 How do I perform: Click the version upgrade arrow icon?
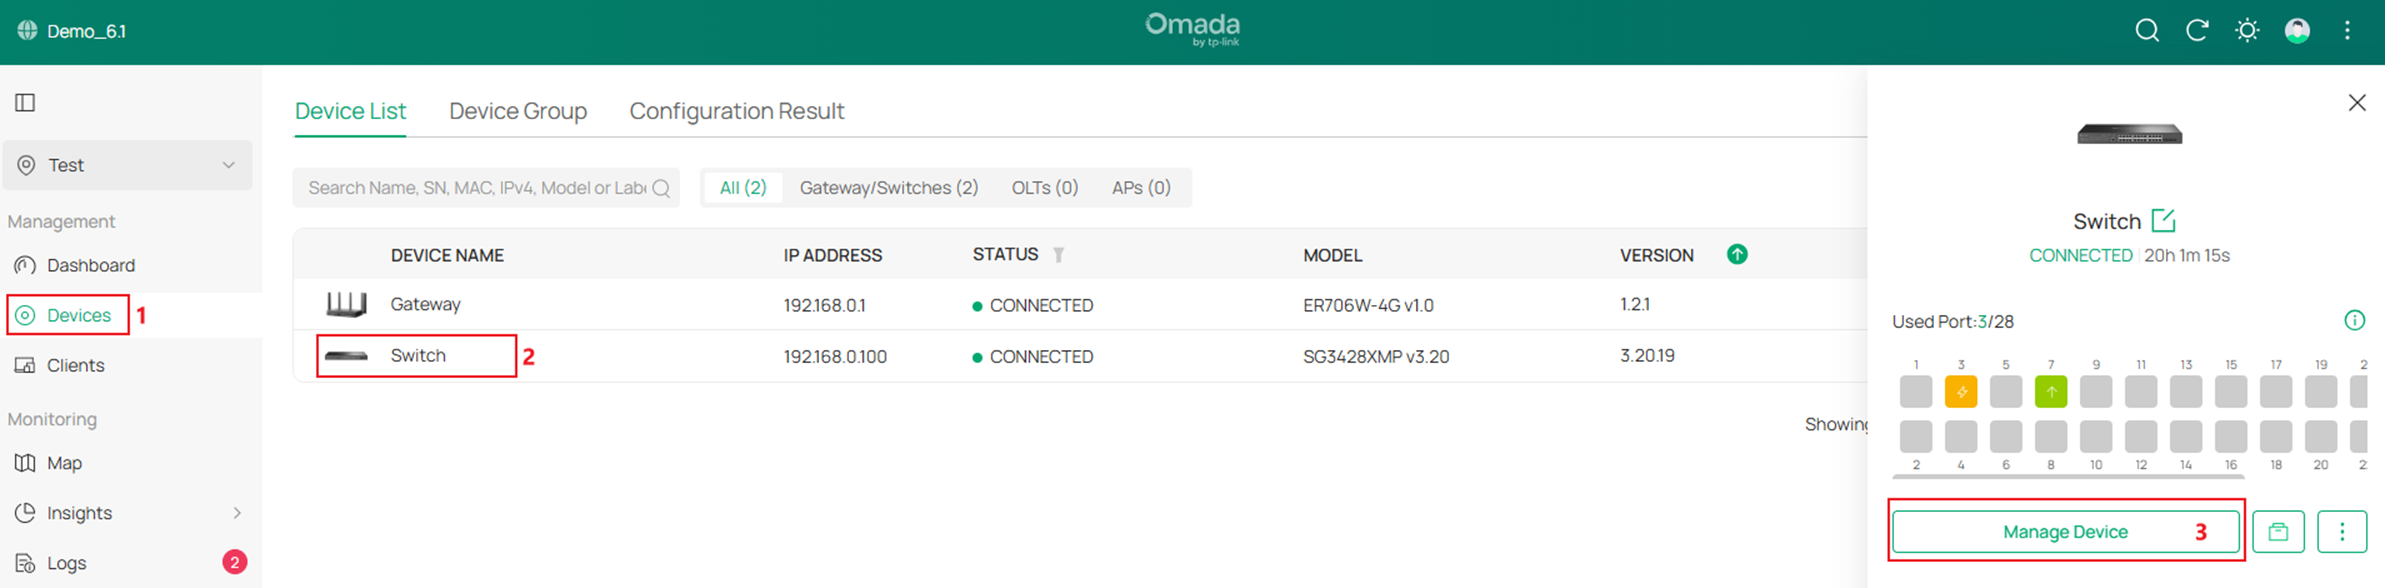point(1737,255)
